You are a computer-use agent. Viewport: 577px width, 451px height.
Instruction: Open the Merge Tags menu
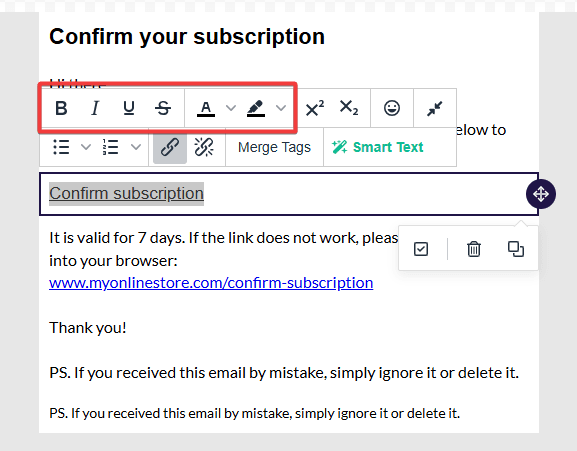275,147
